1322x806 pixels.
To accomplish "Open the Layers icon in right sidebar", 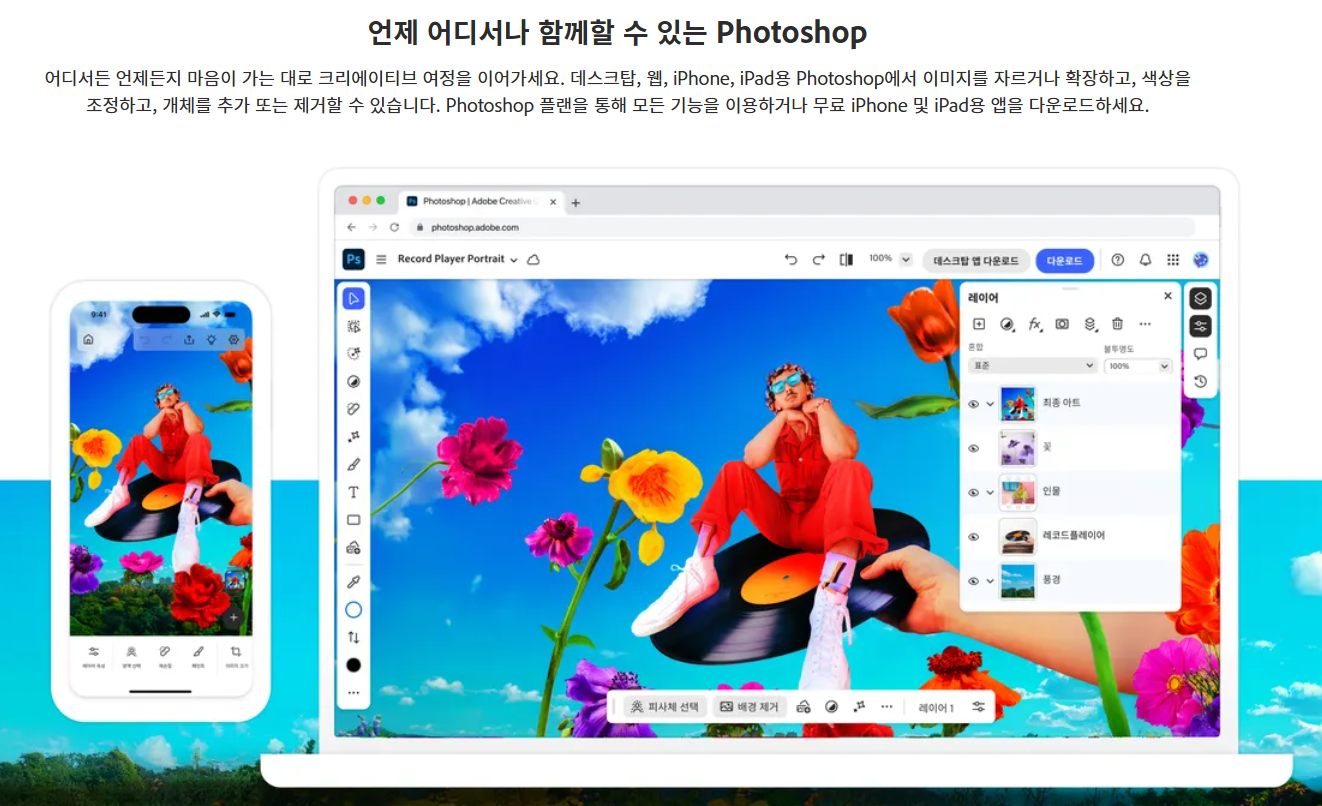I will click(1201, 298).
